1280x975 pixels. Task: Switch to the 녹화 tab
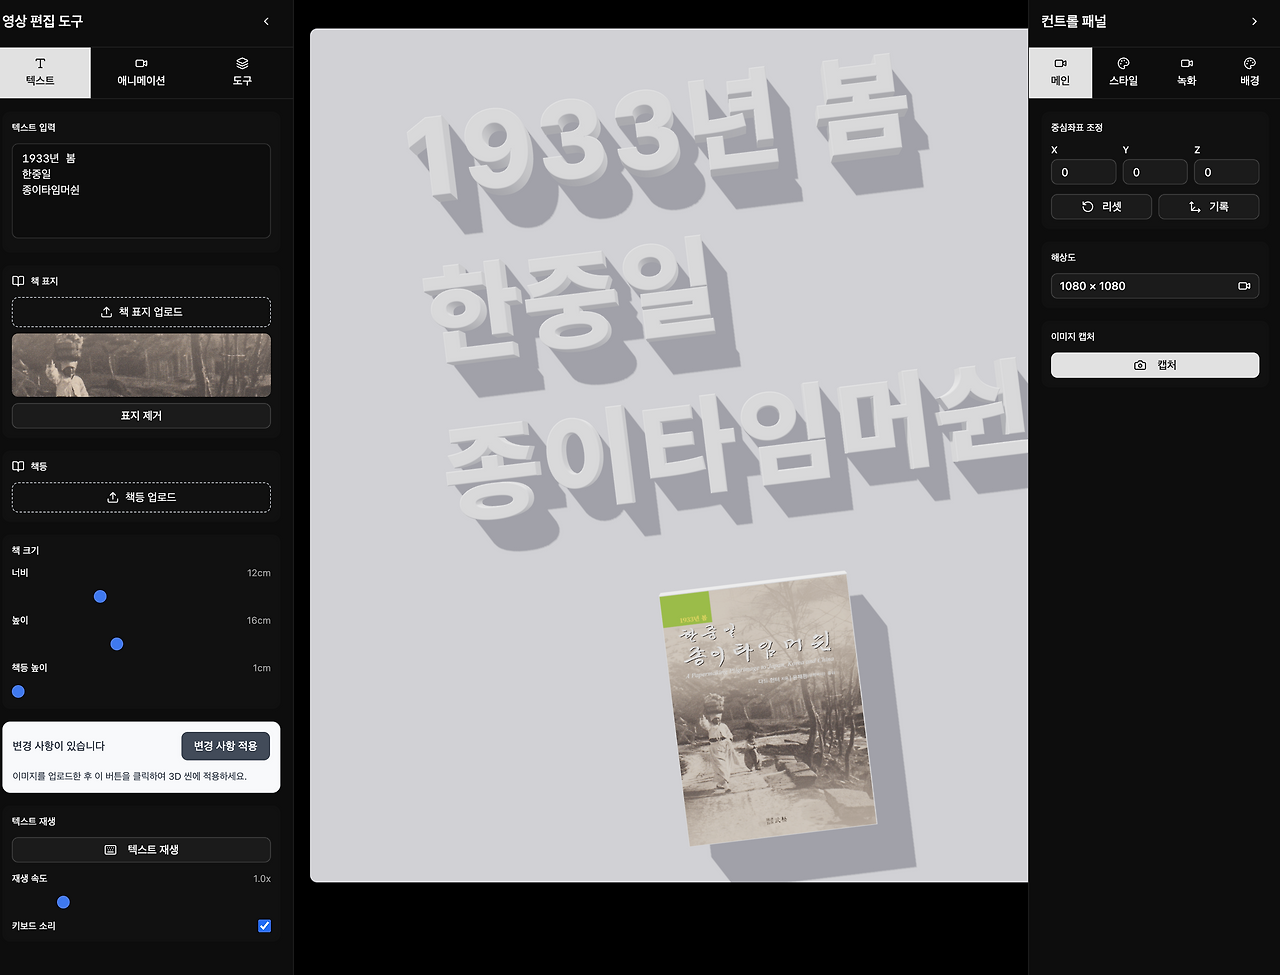1186,72
